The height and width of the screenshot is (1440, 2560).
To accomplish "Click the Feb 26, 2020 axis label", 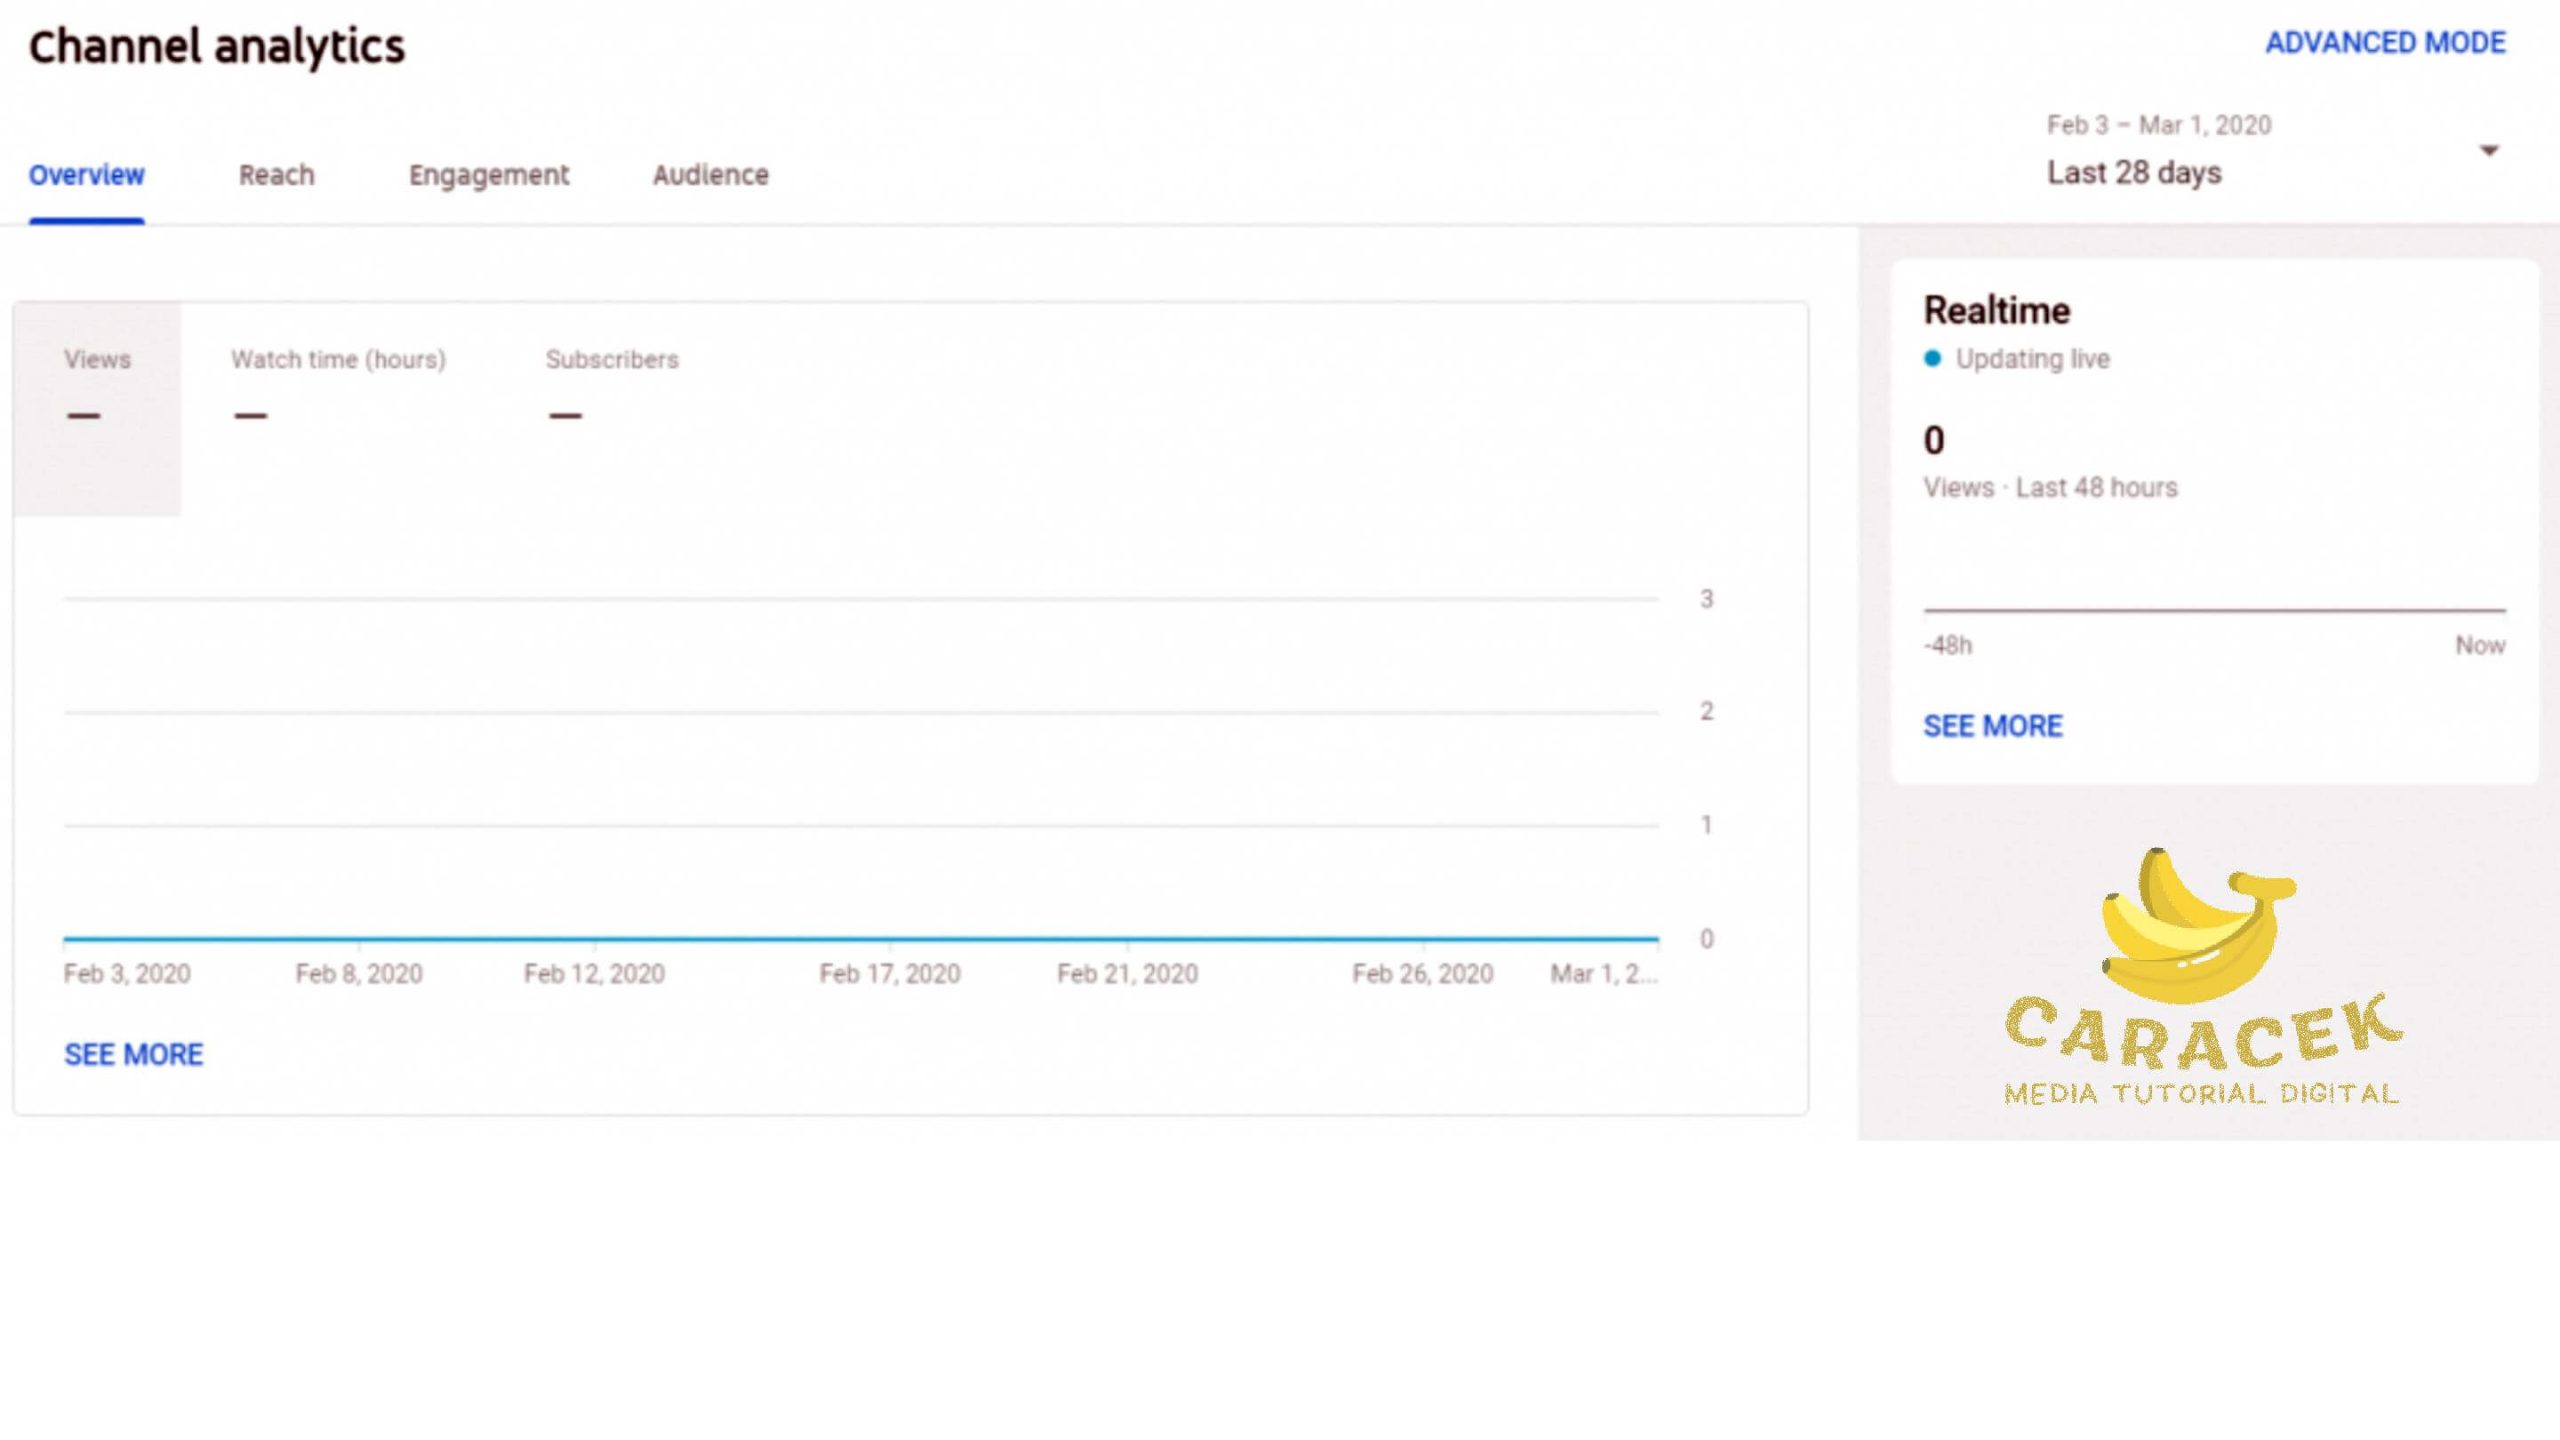I will coord(1422,974).
